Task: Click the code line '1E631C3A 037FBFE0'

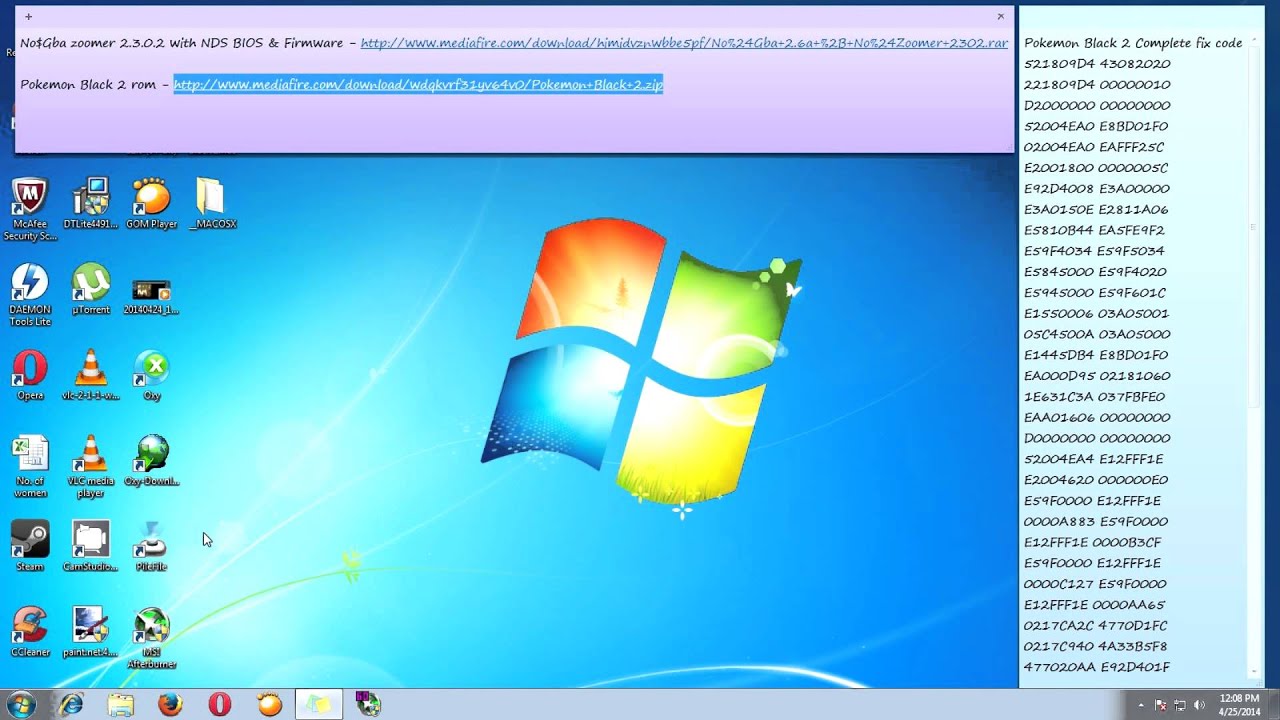Action: click(x=1094, y=397)
